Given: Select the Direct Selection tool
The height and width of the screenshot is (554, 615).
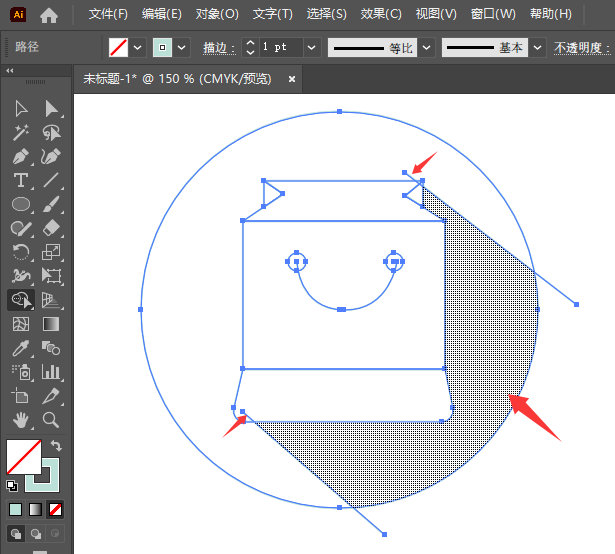Looking at the screenshot, I should [51, 109].
